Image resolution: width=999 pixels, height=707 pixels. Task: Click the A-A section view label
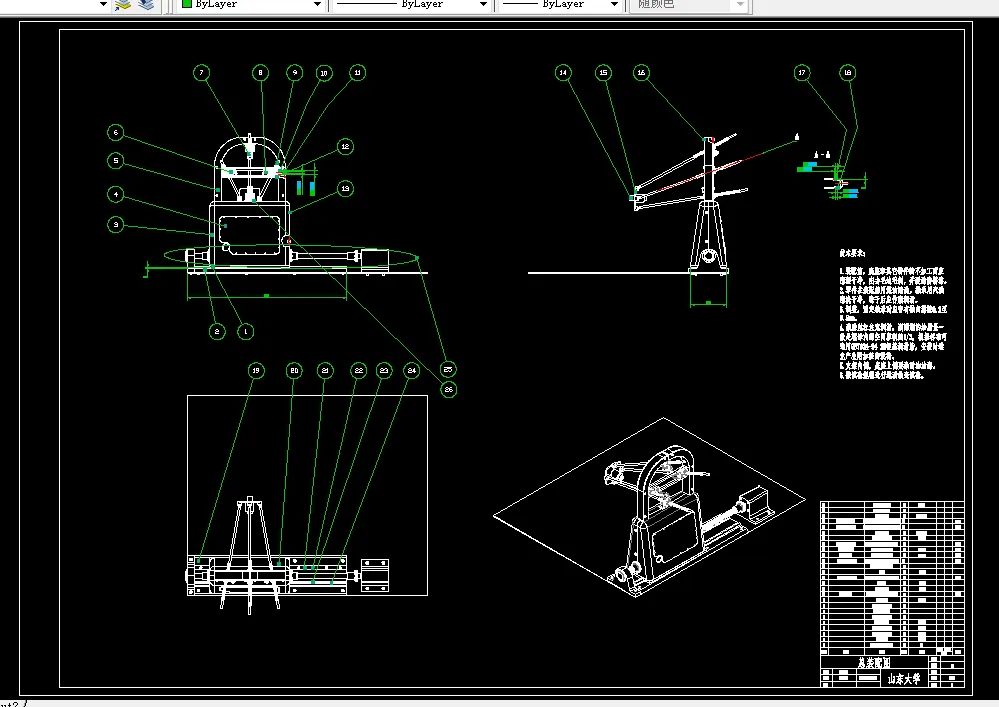tap(823, 155)
